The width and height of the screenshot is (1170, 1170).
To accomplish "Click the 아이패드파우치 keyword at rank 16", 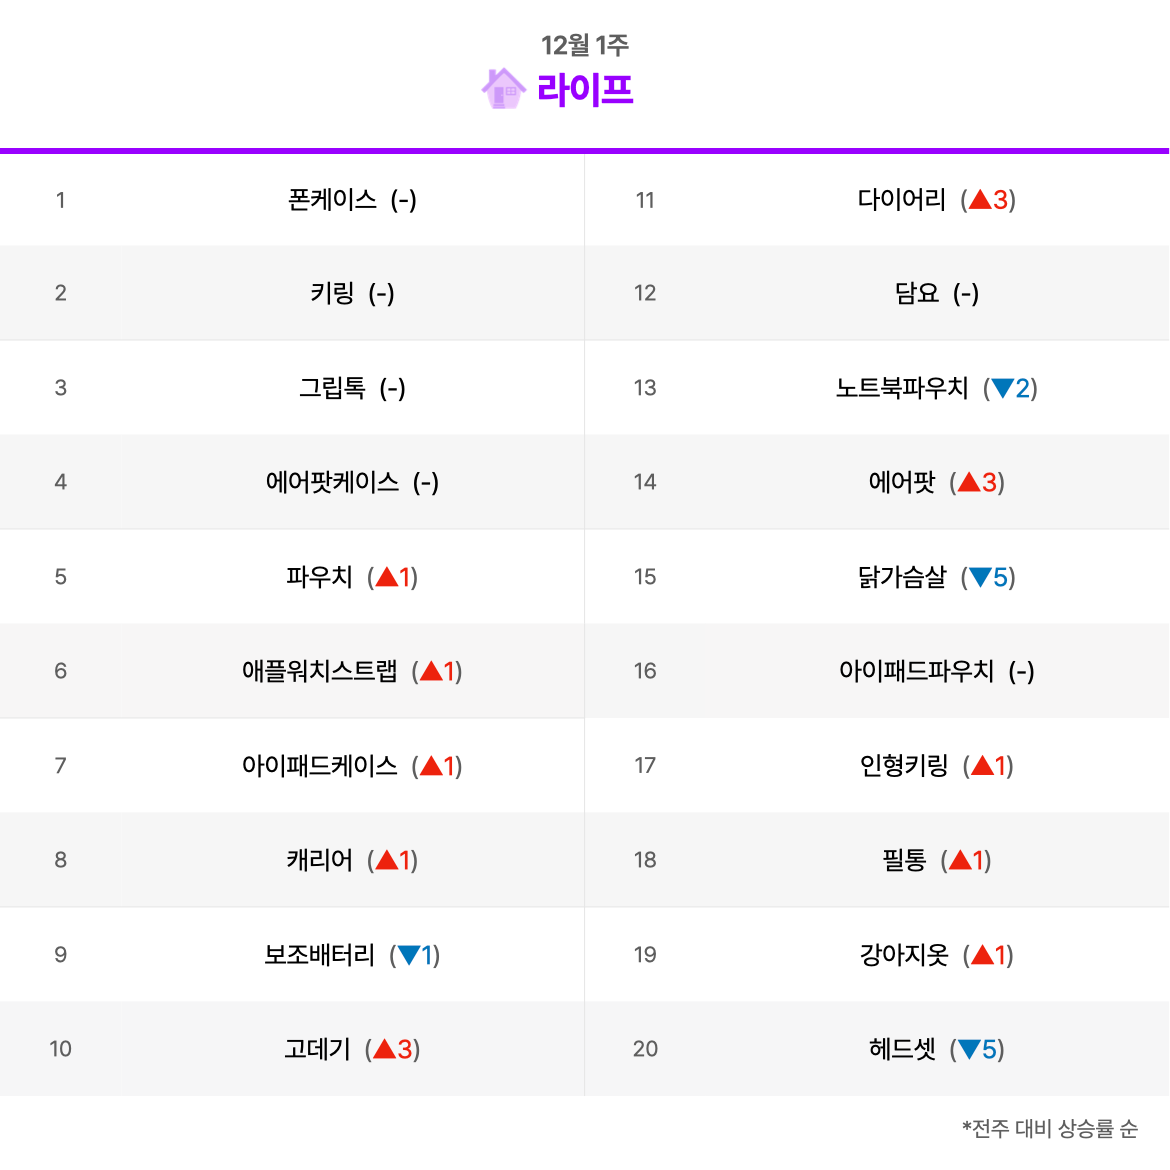I will pyautogui.click(x=916, y=671).
